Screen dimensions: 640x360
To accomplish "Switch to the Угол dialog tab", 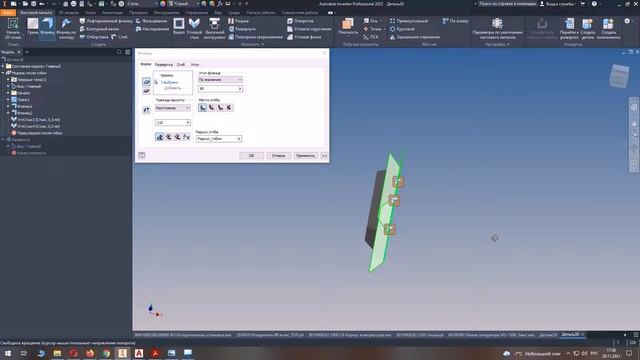I will click(195, 64).
